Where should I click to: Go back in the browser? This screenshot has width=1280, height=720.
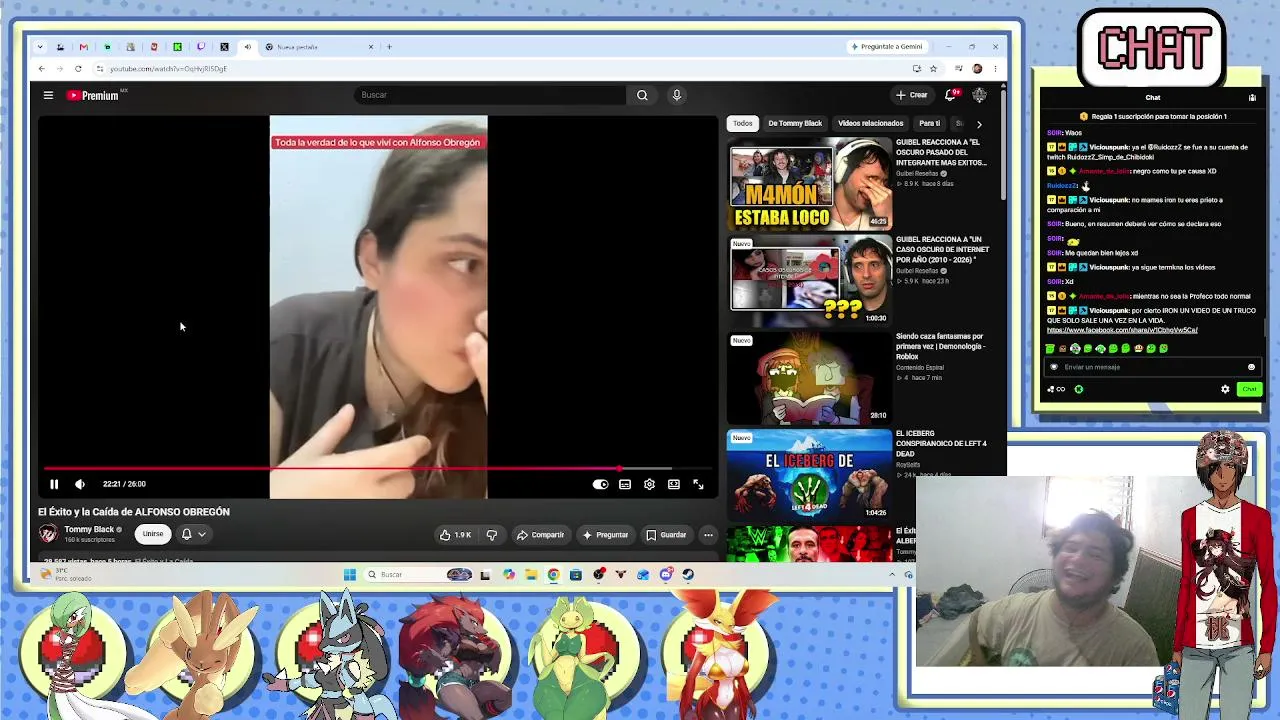(x=41, y=69)
